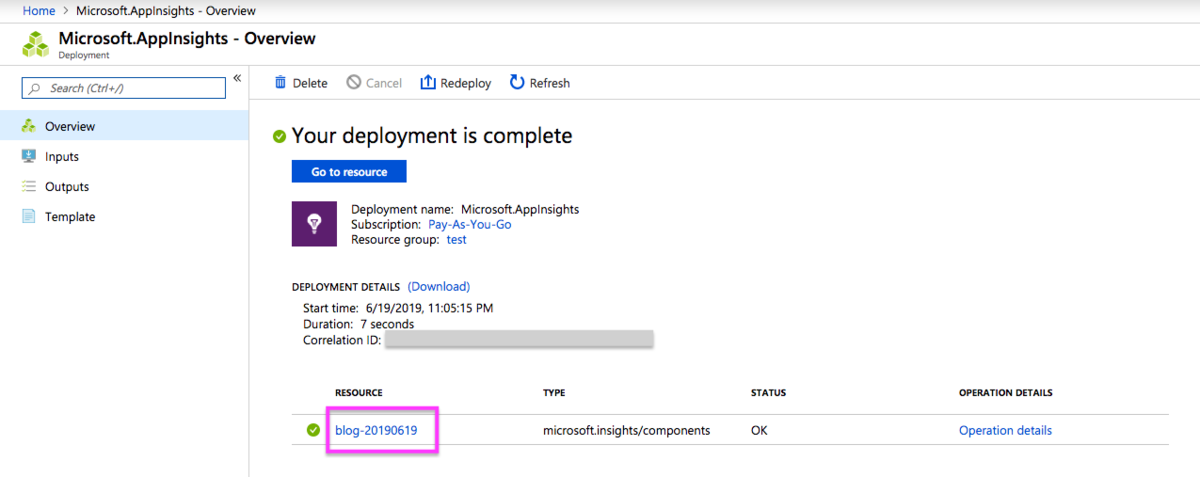Click Go to resource button

349,172
